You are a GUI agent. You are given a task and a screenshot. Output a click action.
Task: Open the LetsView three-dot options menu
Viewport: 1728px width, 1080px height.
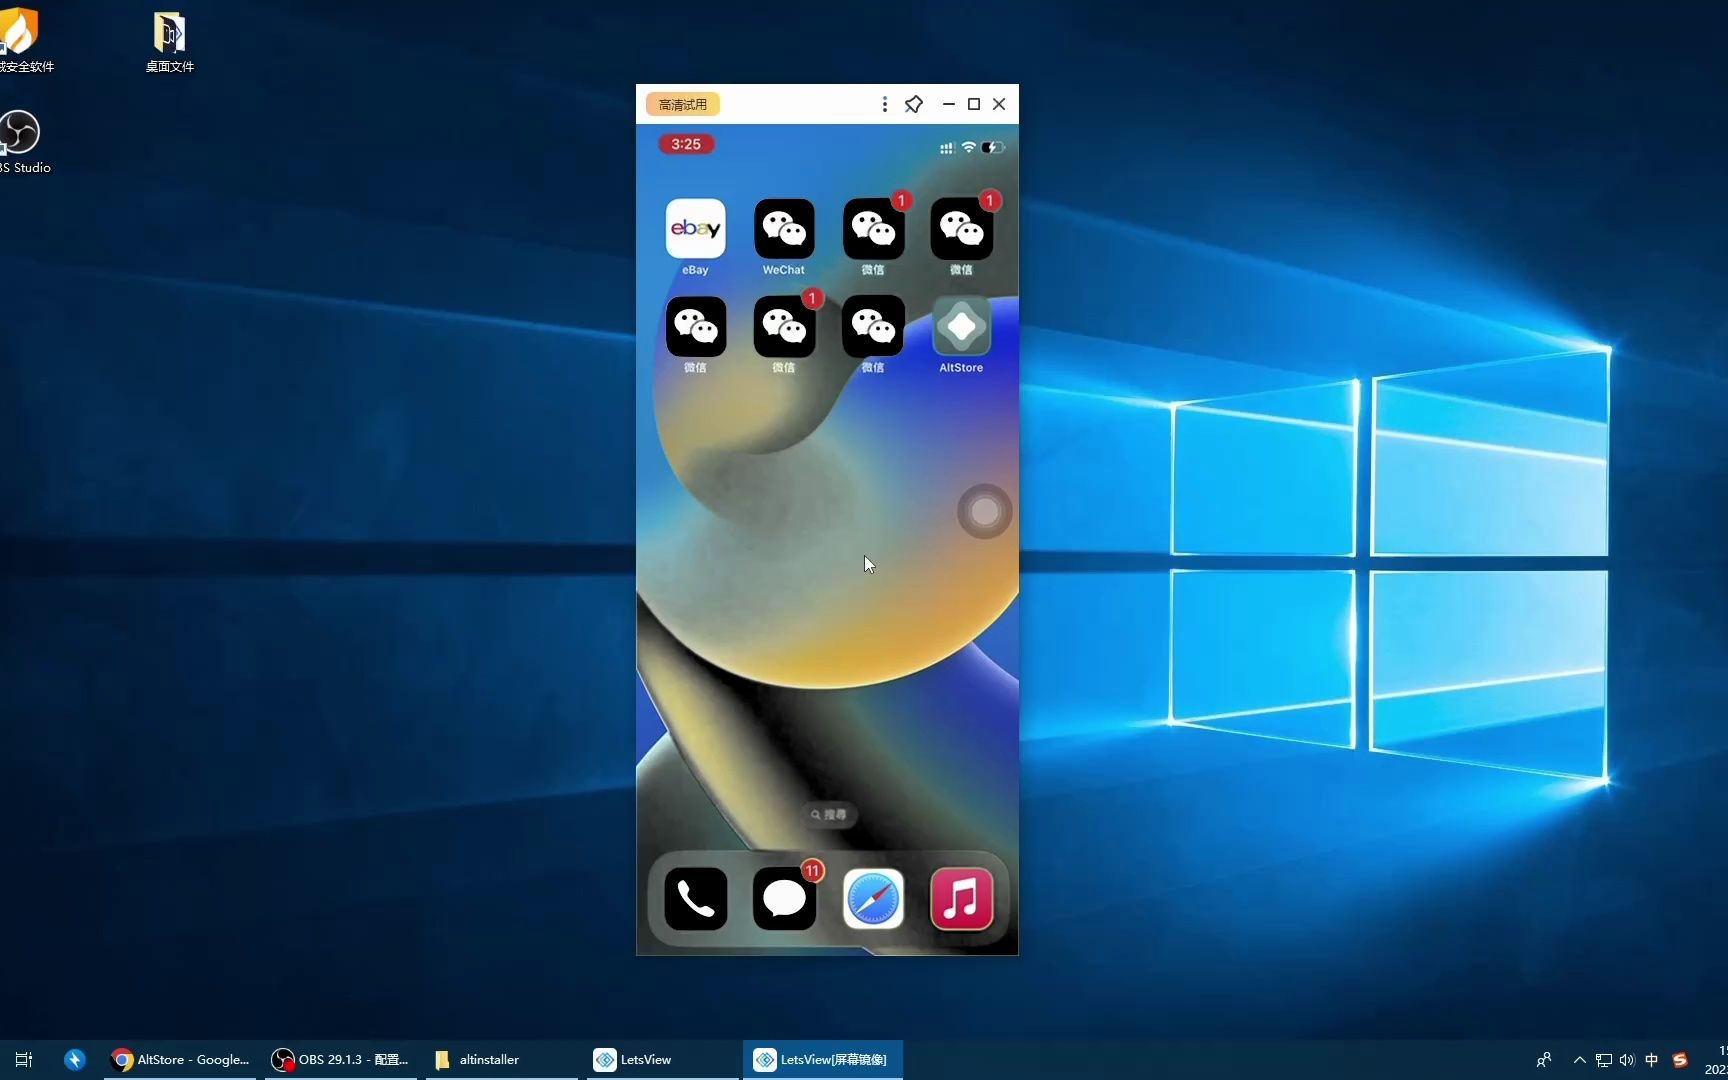(x=884, y=104)
